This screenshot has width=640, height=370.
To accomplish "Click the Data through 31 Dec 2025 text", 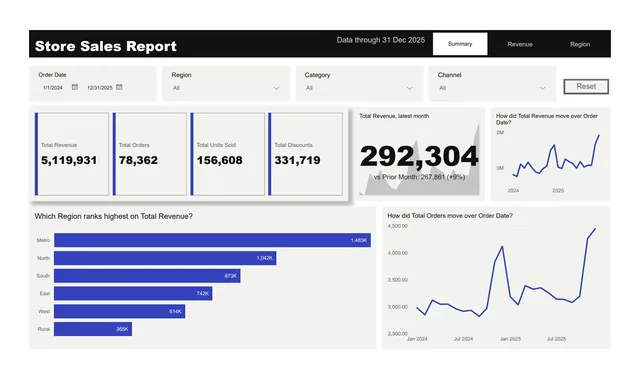I will [x=381, y=40].
